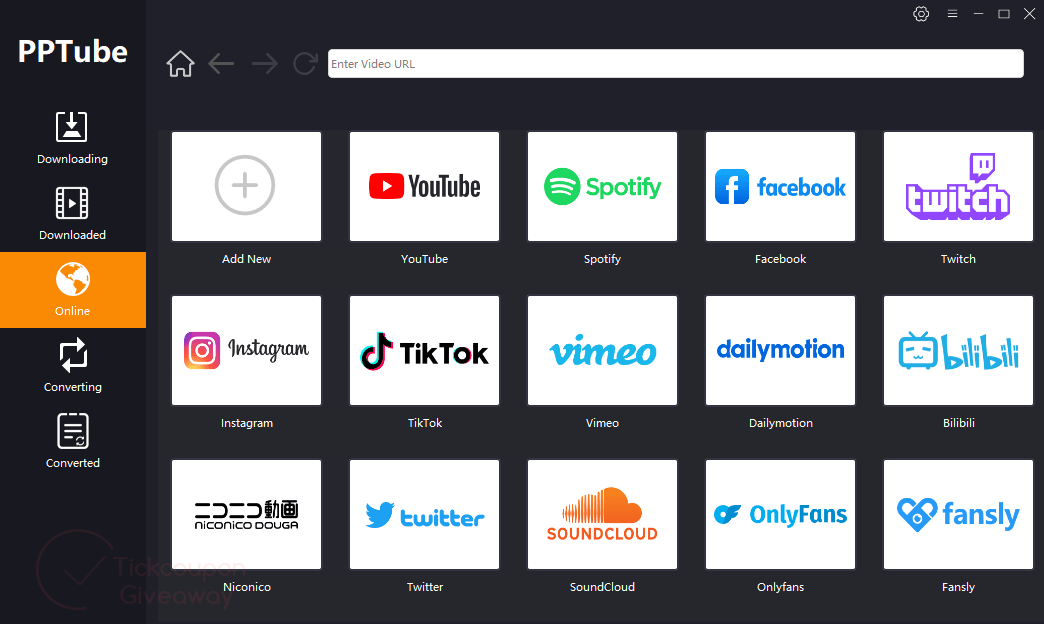Image resolution: width=1044 pixels, height=624 pixels.
Task: Add a new site with the plus tile
Action: [x=246, y=187]
